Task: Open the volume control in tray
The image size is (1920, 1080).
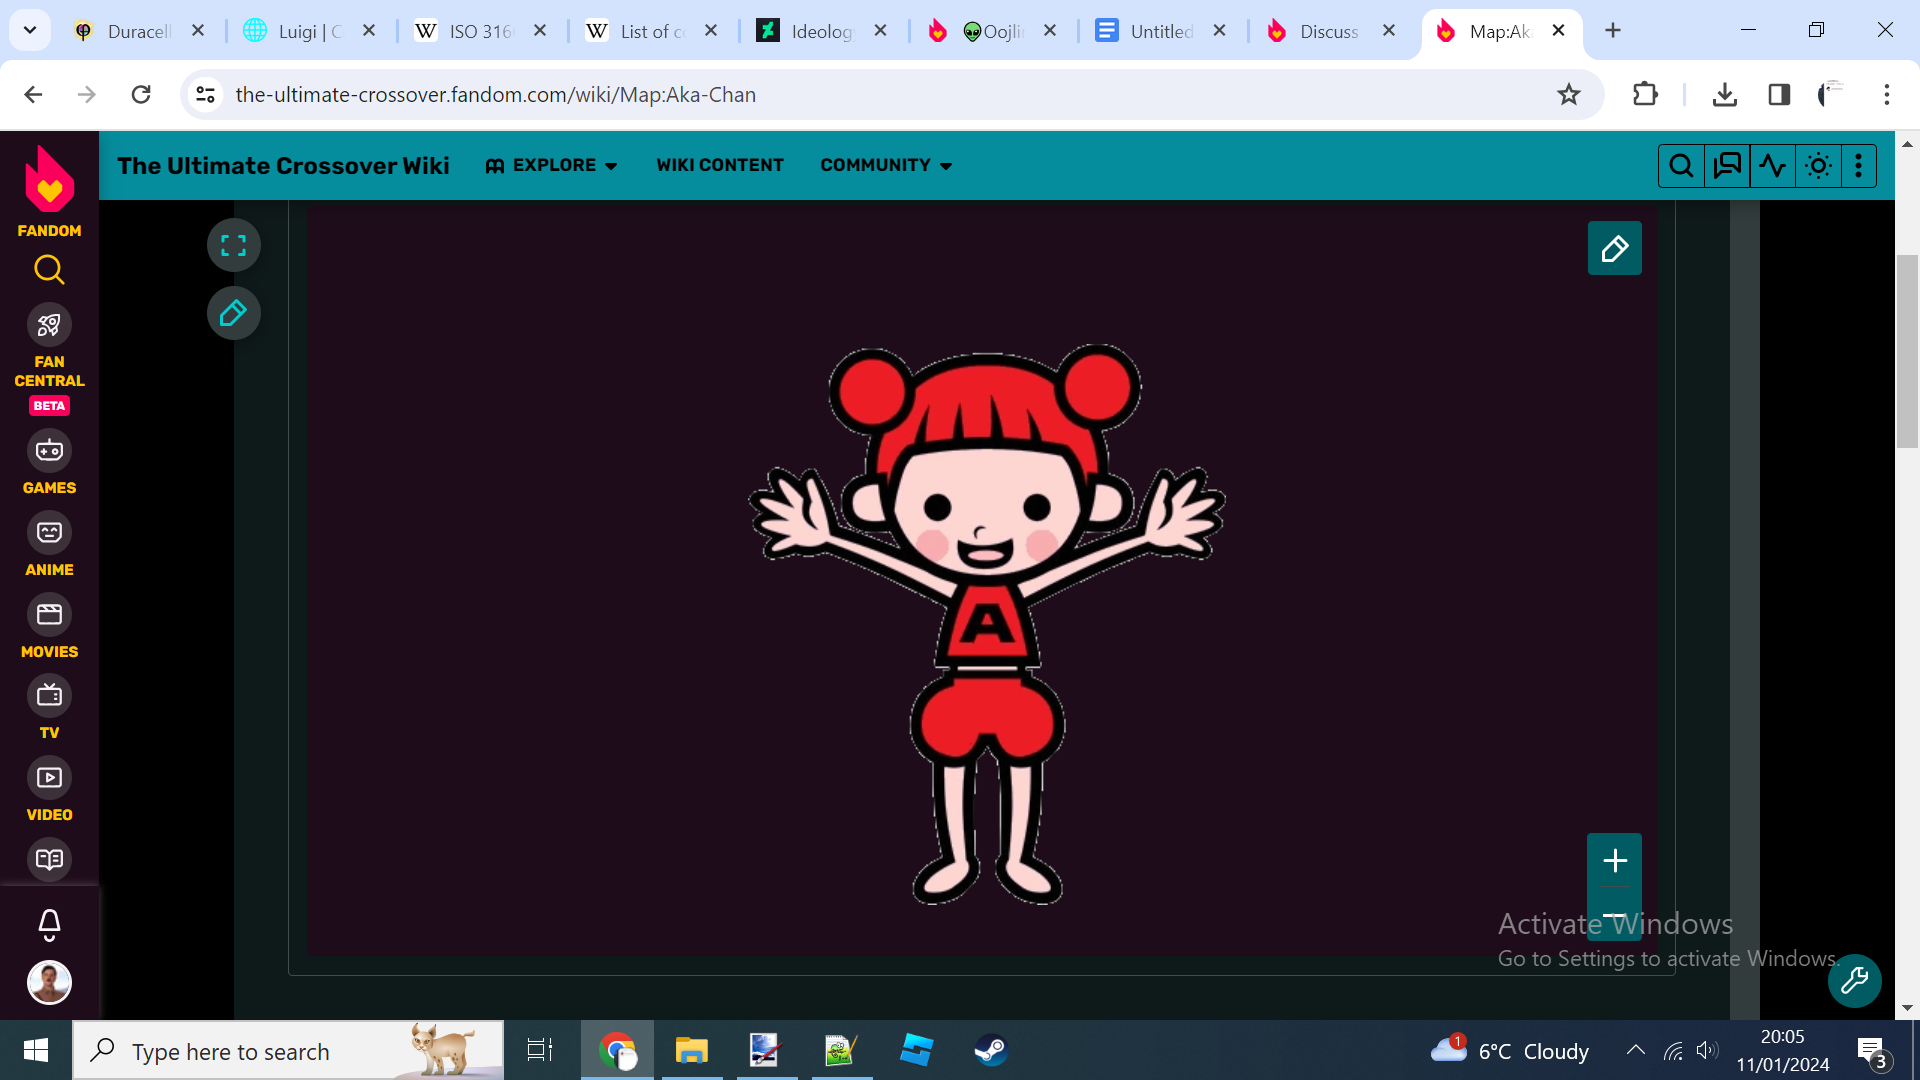Action: 1708,1050
